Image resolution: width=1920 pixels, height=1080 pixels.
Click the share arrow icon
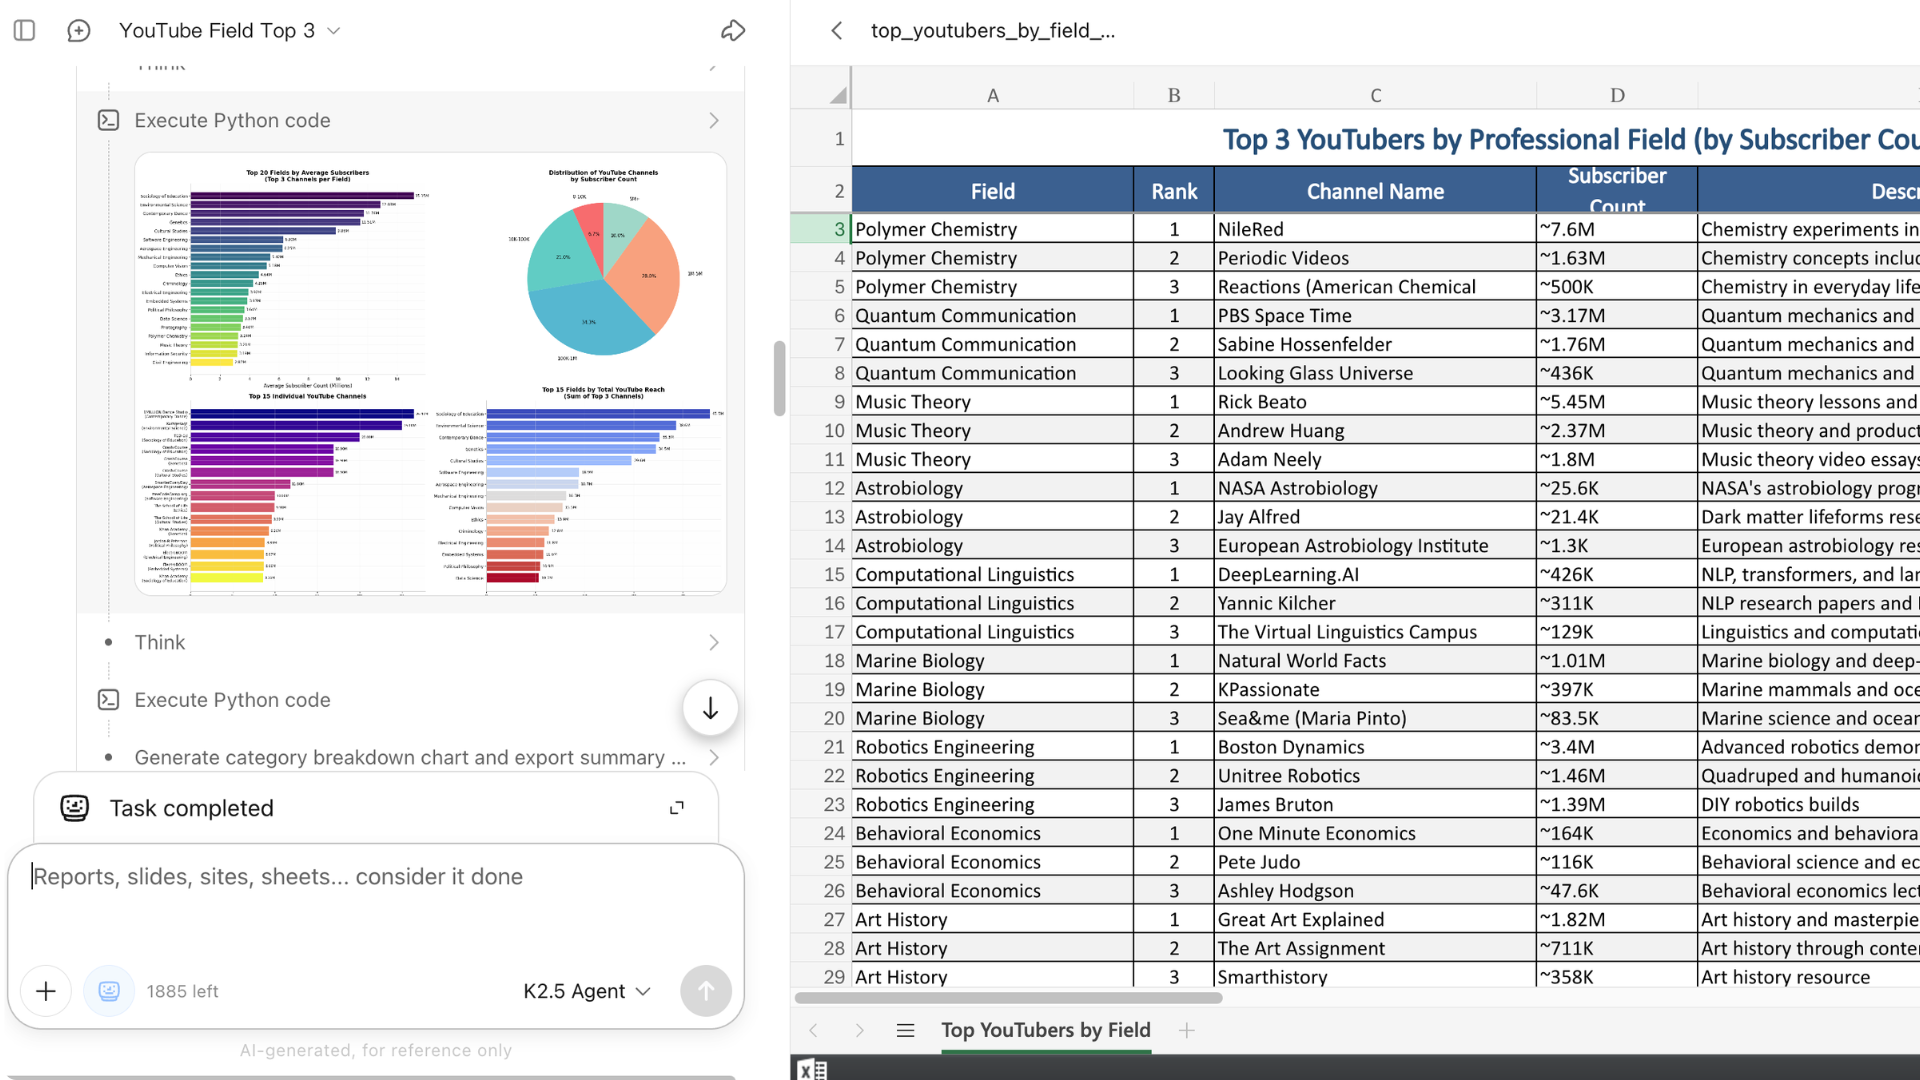pyautogui.click(x=733, y=31)
